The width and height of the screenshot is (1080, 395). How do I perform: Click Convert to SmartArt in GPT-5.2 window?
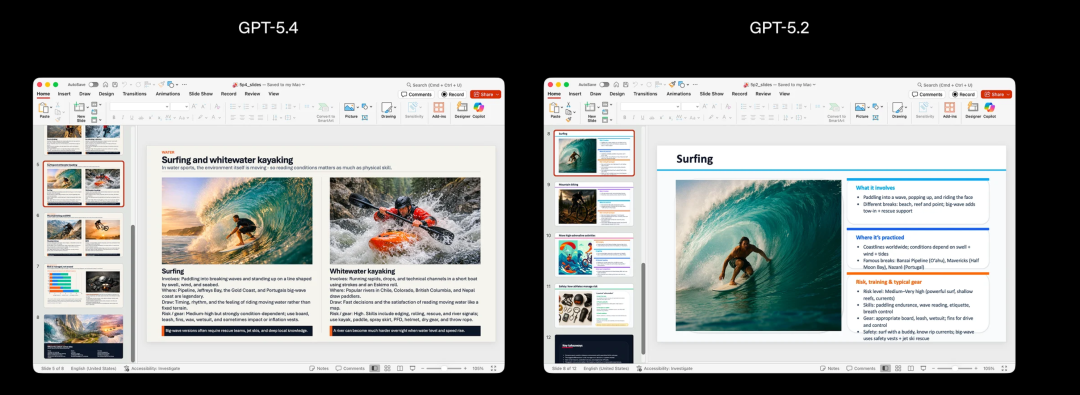(x=836, y=112)
